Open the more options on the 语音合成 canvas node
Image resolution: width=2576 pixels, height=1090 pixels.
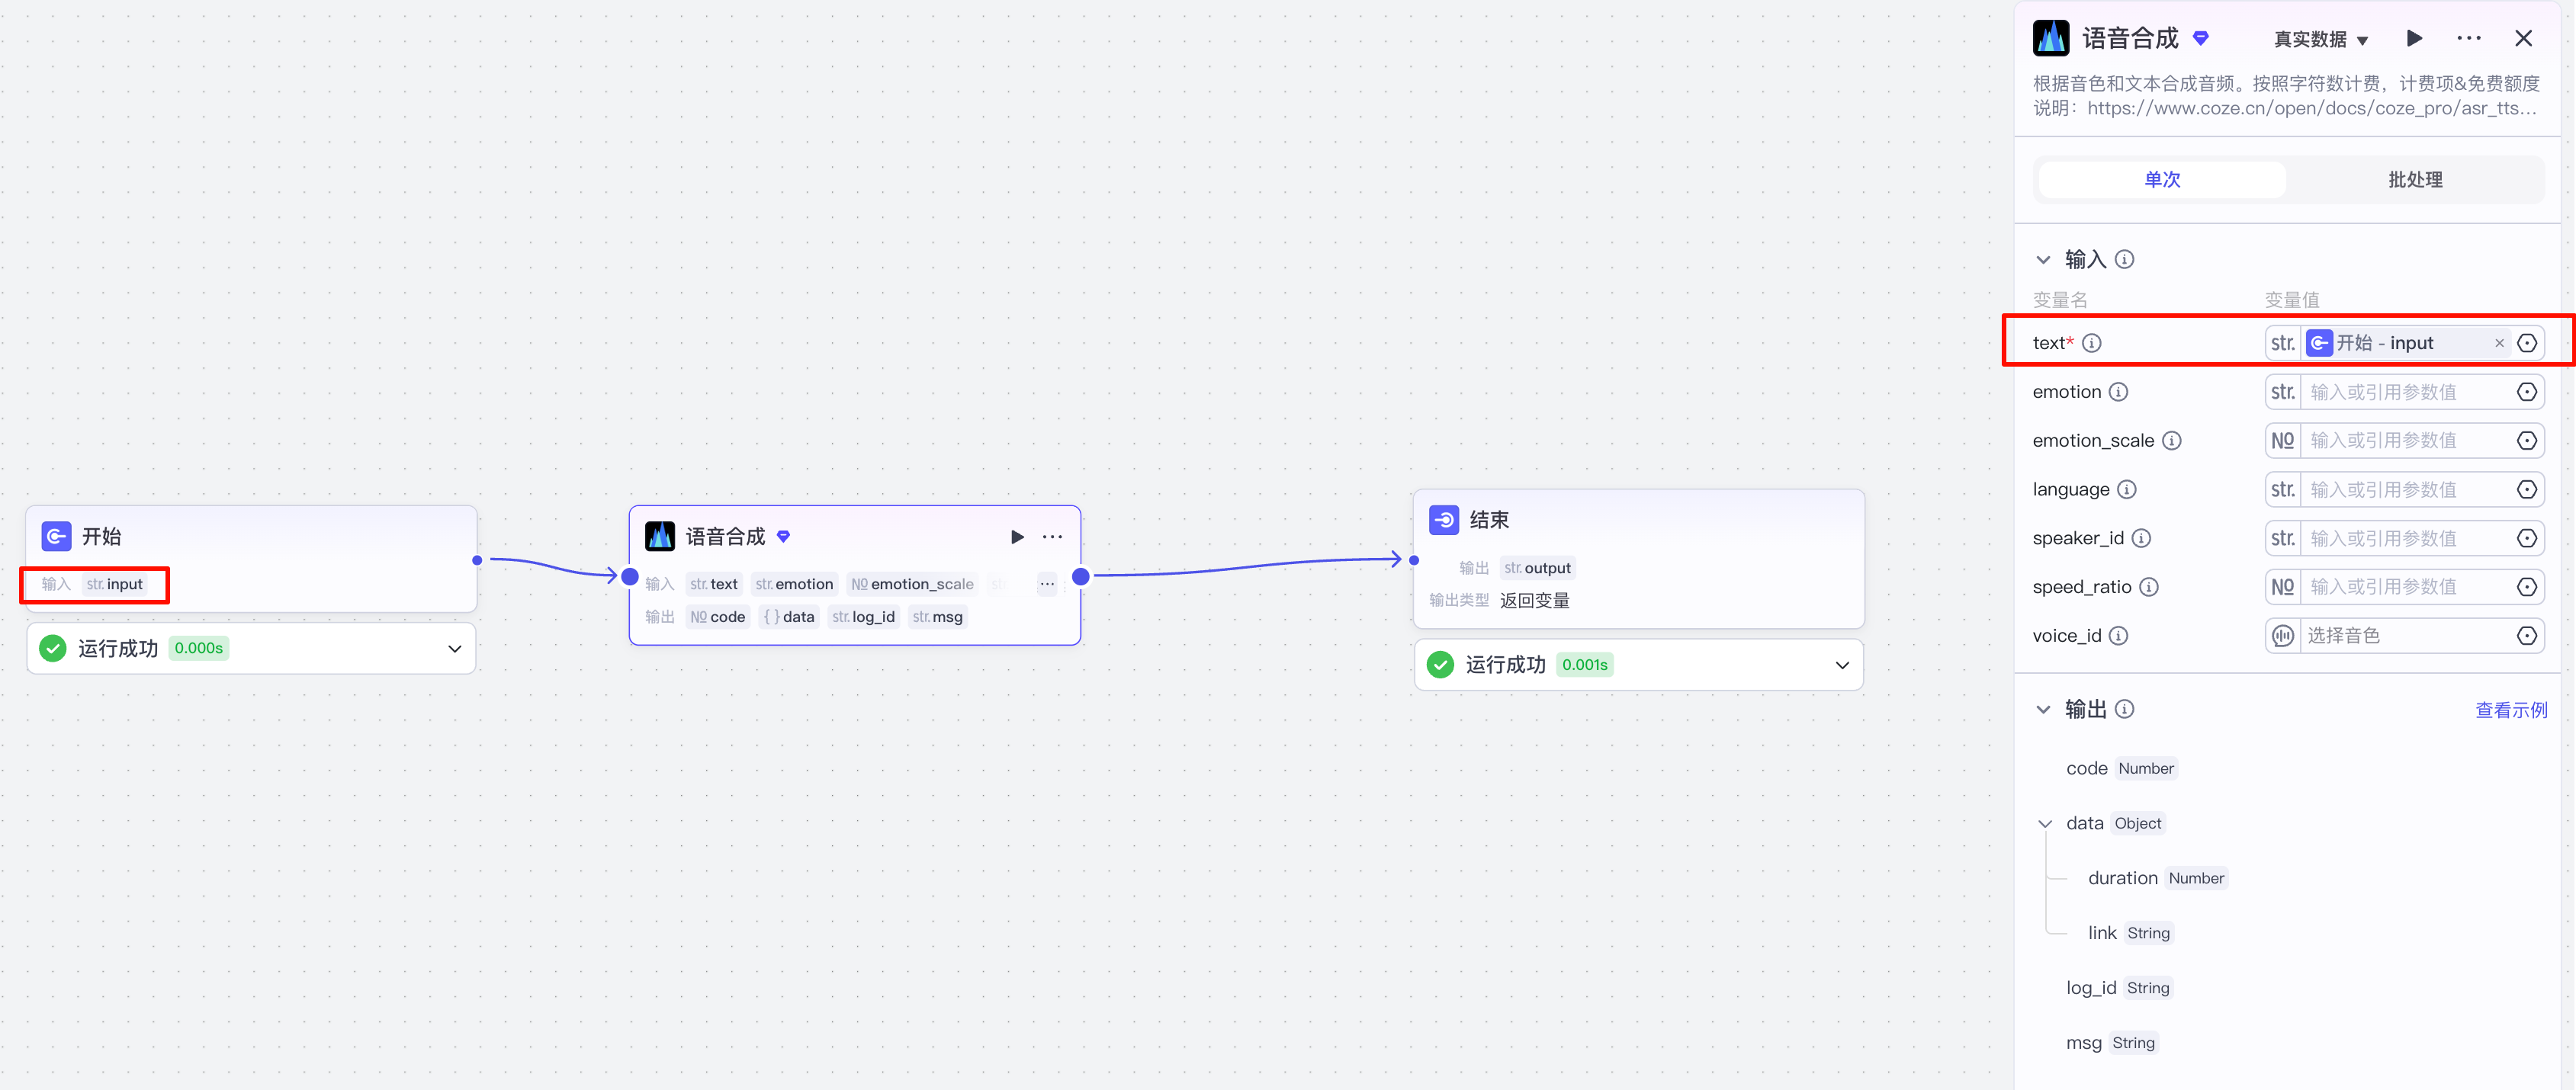point(1052,537)
